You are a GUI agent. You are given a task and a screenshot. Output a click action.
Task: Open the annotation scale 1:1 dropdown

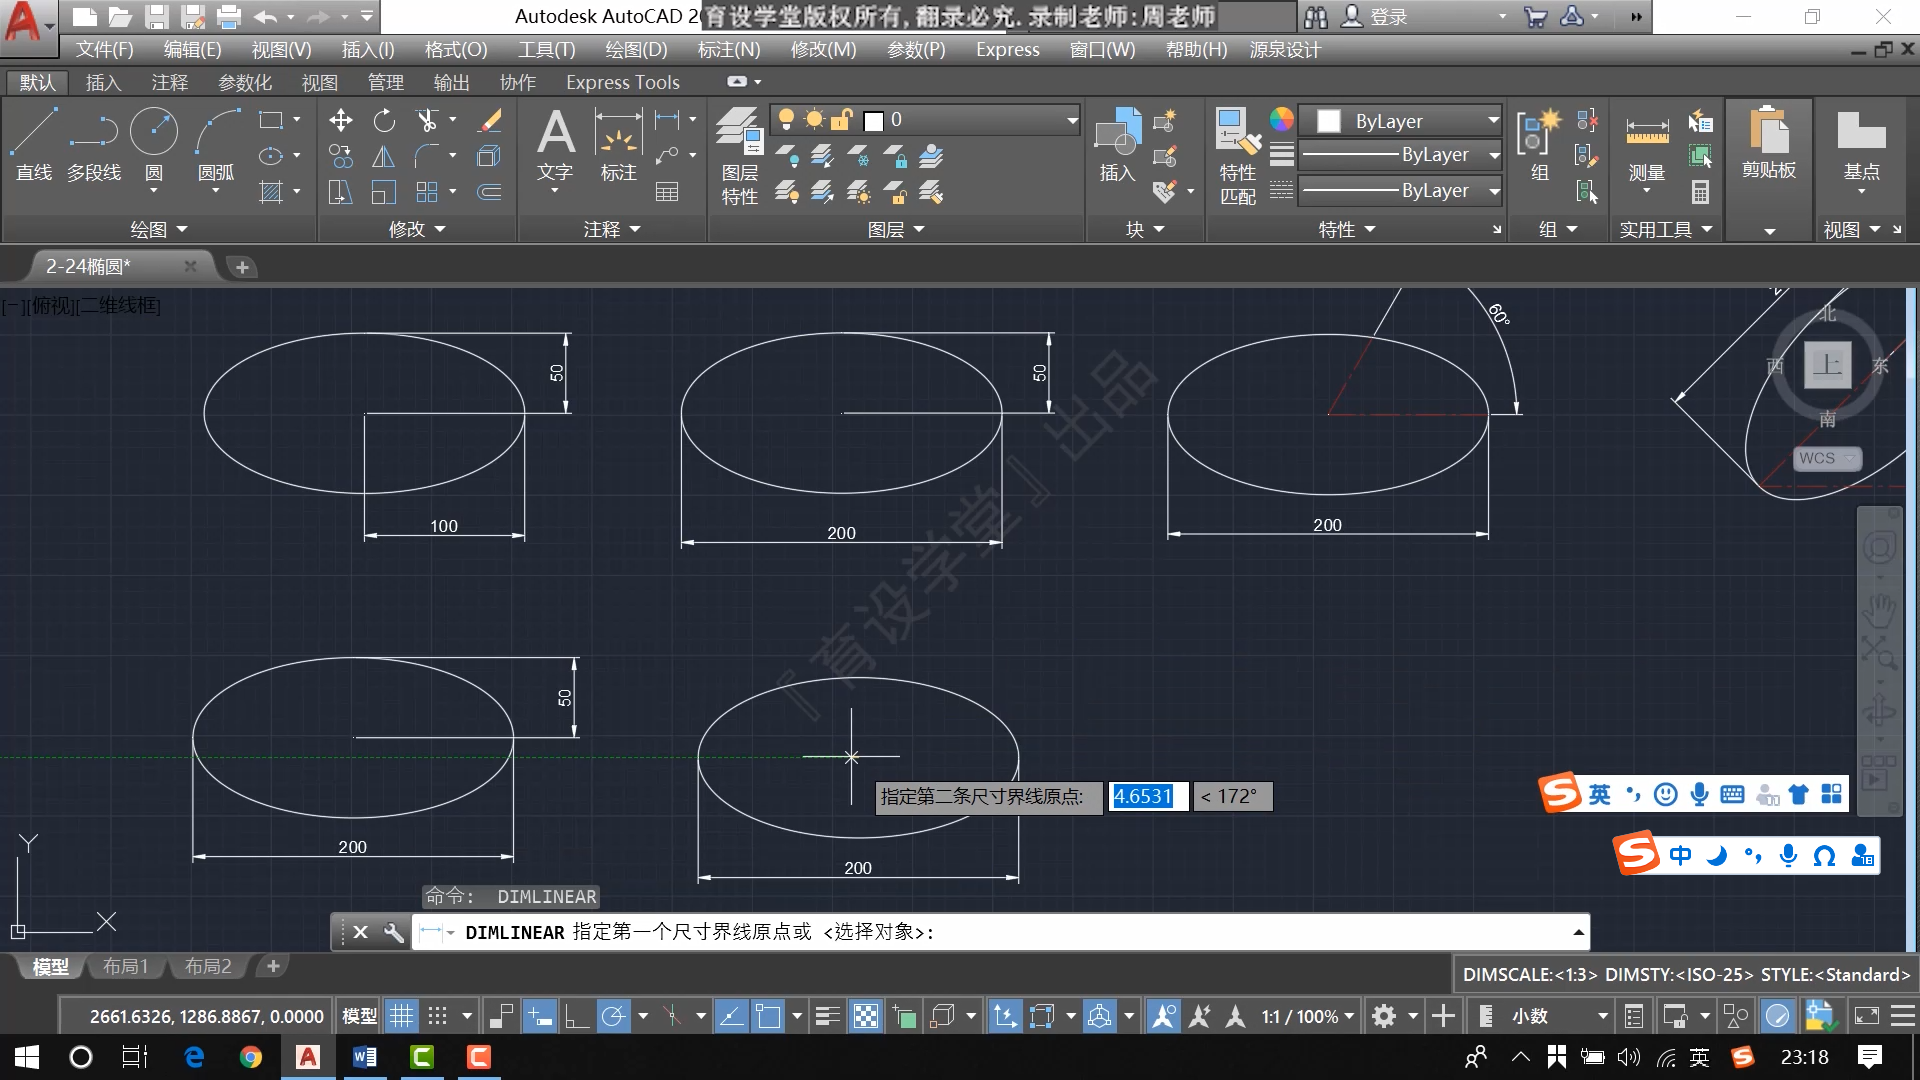1307,1017
